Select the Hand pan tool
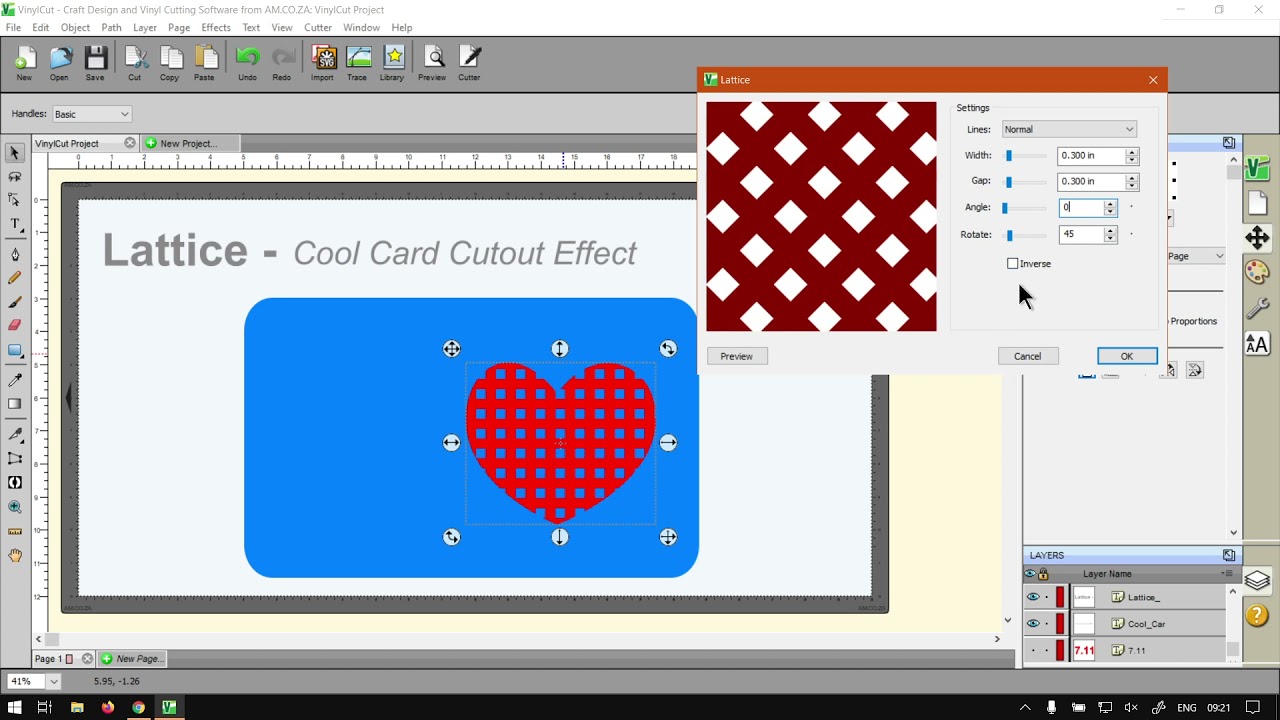1280x720 pixels. (x=15, y=556)
